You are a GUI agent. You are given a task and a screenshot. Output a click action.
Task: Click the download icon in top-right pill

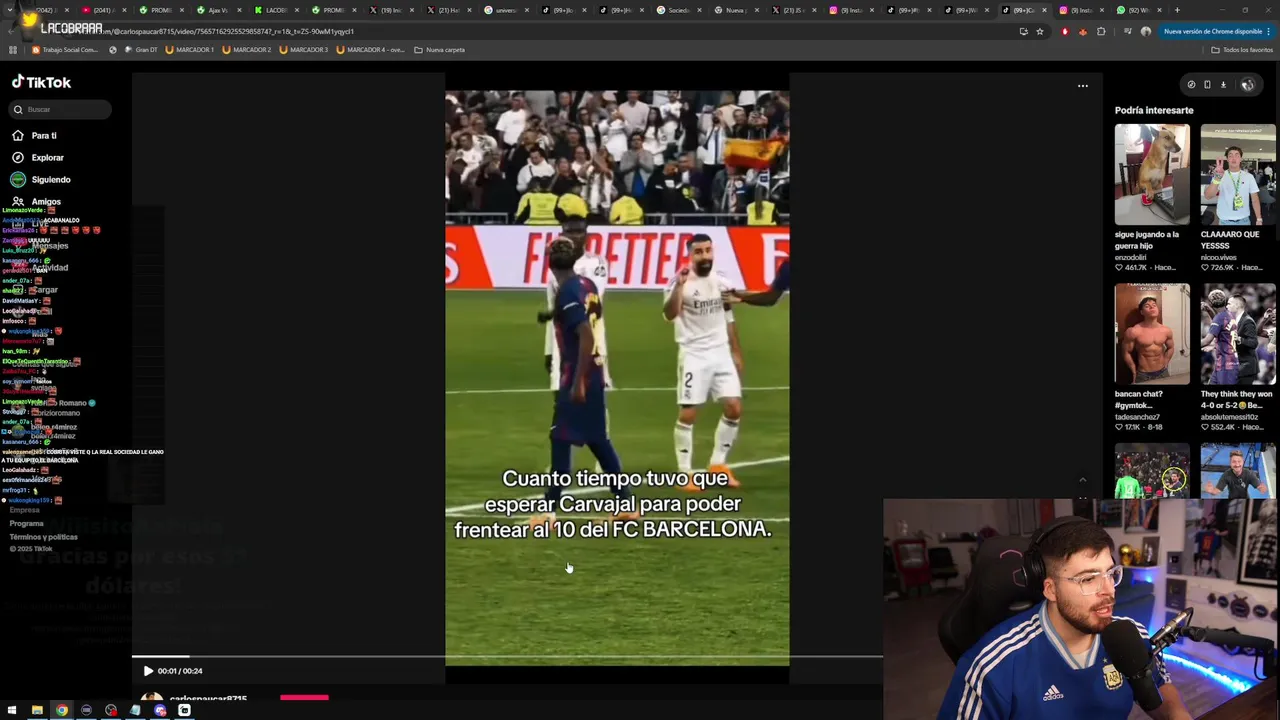tap(1223, 85)
